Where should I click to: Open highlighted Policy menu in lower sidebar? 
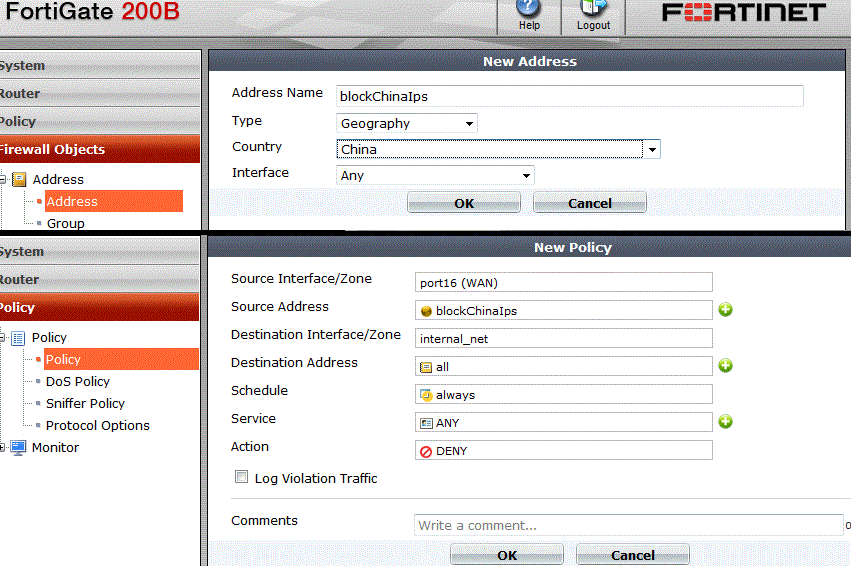[x=99, y=307]
